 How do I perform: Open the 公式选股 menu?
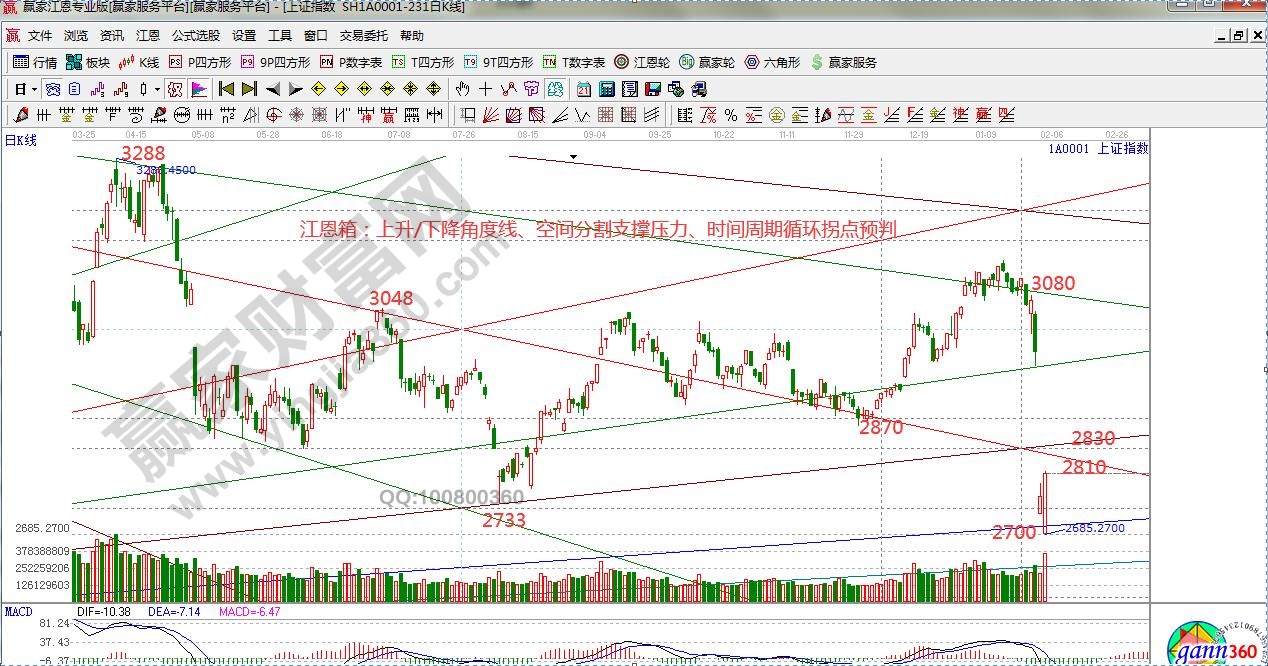[x=196, y=35]
